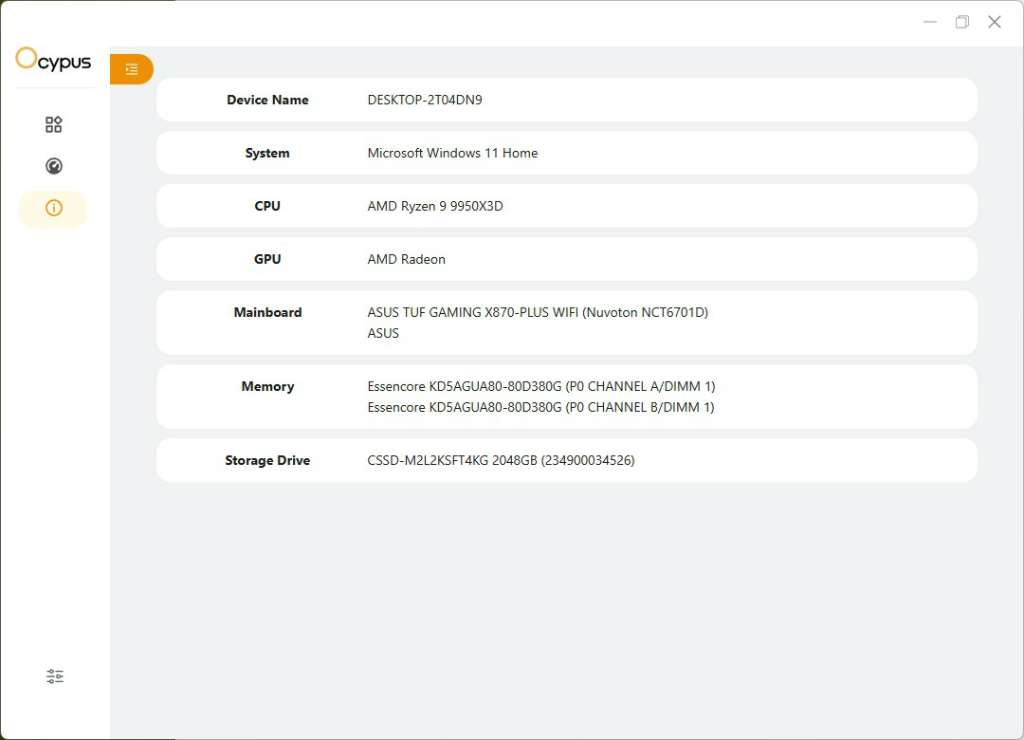Click the Storage Drive label
The height and width of the screenshot is (740, 1024).
(268, 460)
